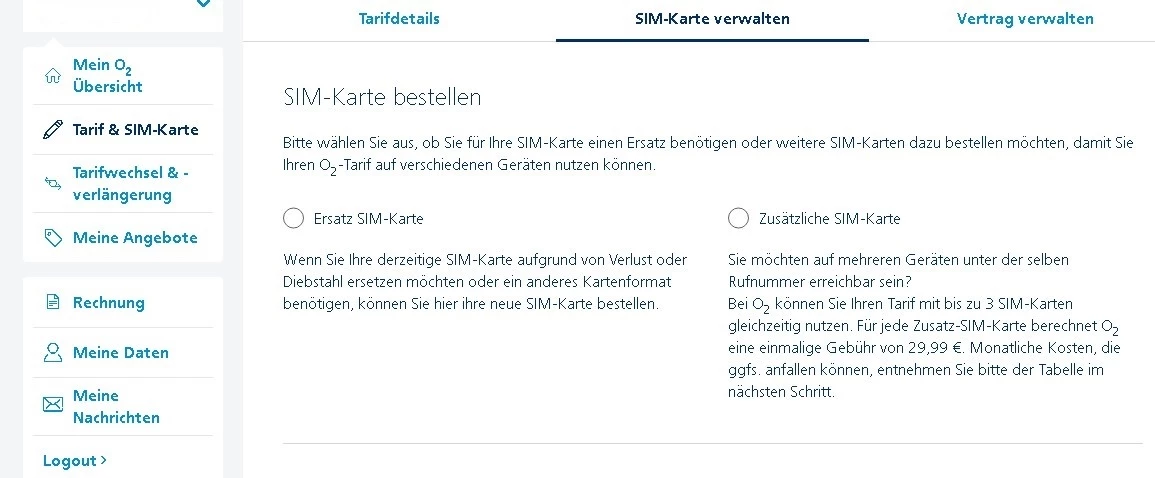The width and height of the screenshot is (1155, 478).
Task: Navigate to Mein O2 Übersicht
Action: [x=107, y=76]
